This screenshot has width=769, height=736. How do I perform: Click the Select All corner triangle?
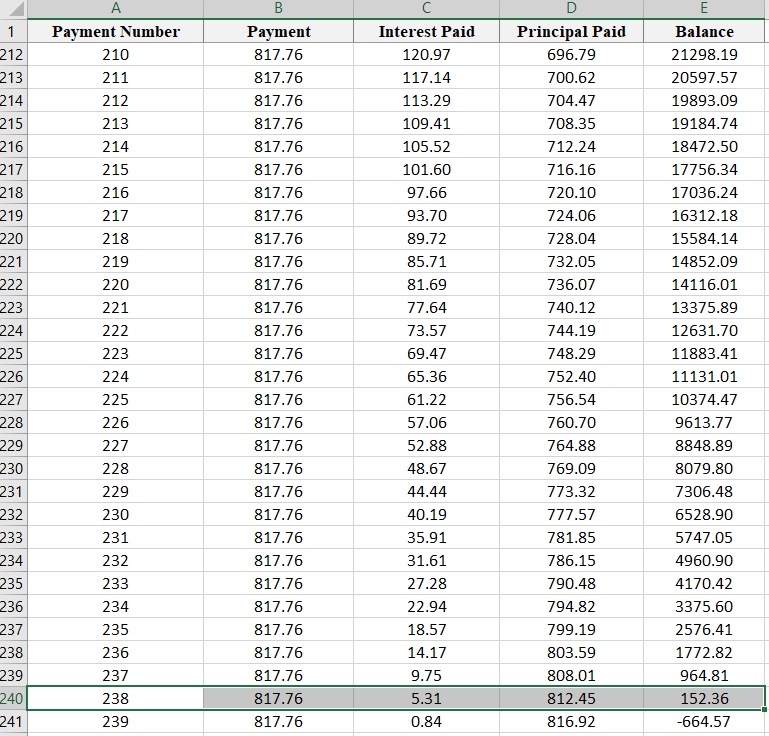(13, 8)
